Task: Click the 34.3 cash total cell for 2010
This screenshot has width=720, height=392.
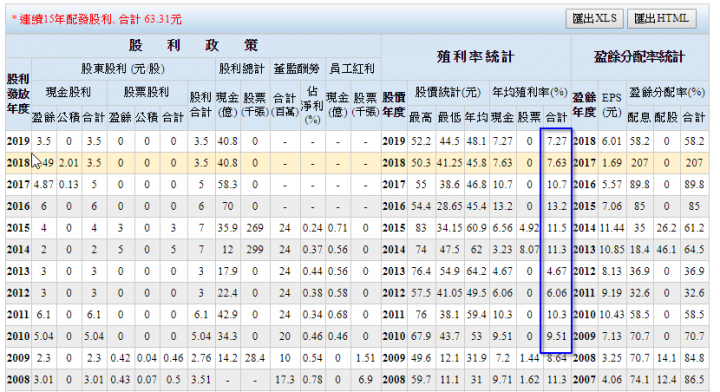Action: tap(228, 336)
